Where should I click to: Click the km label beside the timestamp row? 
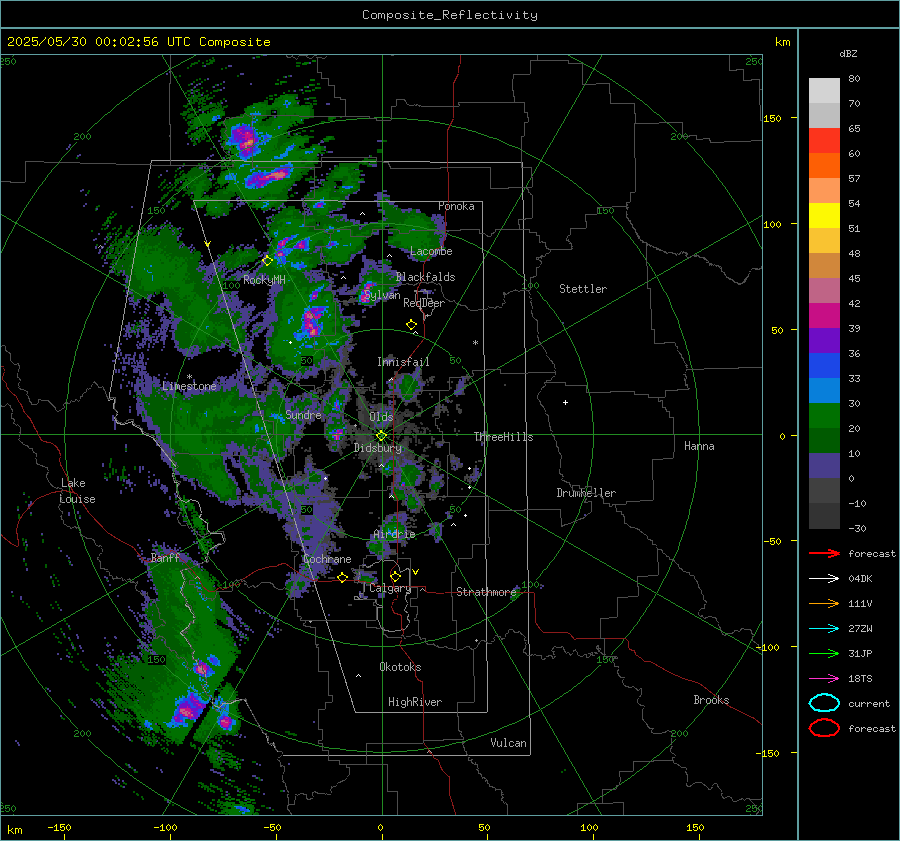tap(782, 42)
